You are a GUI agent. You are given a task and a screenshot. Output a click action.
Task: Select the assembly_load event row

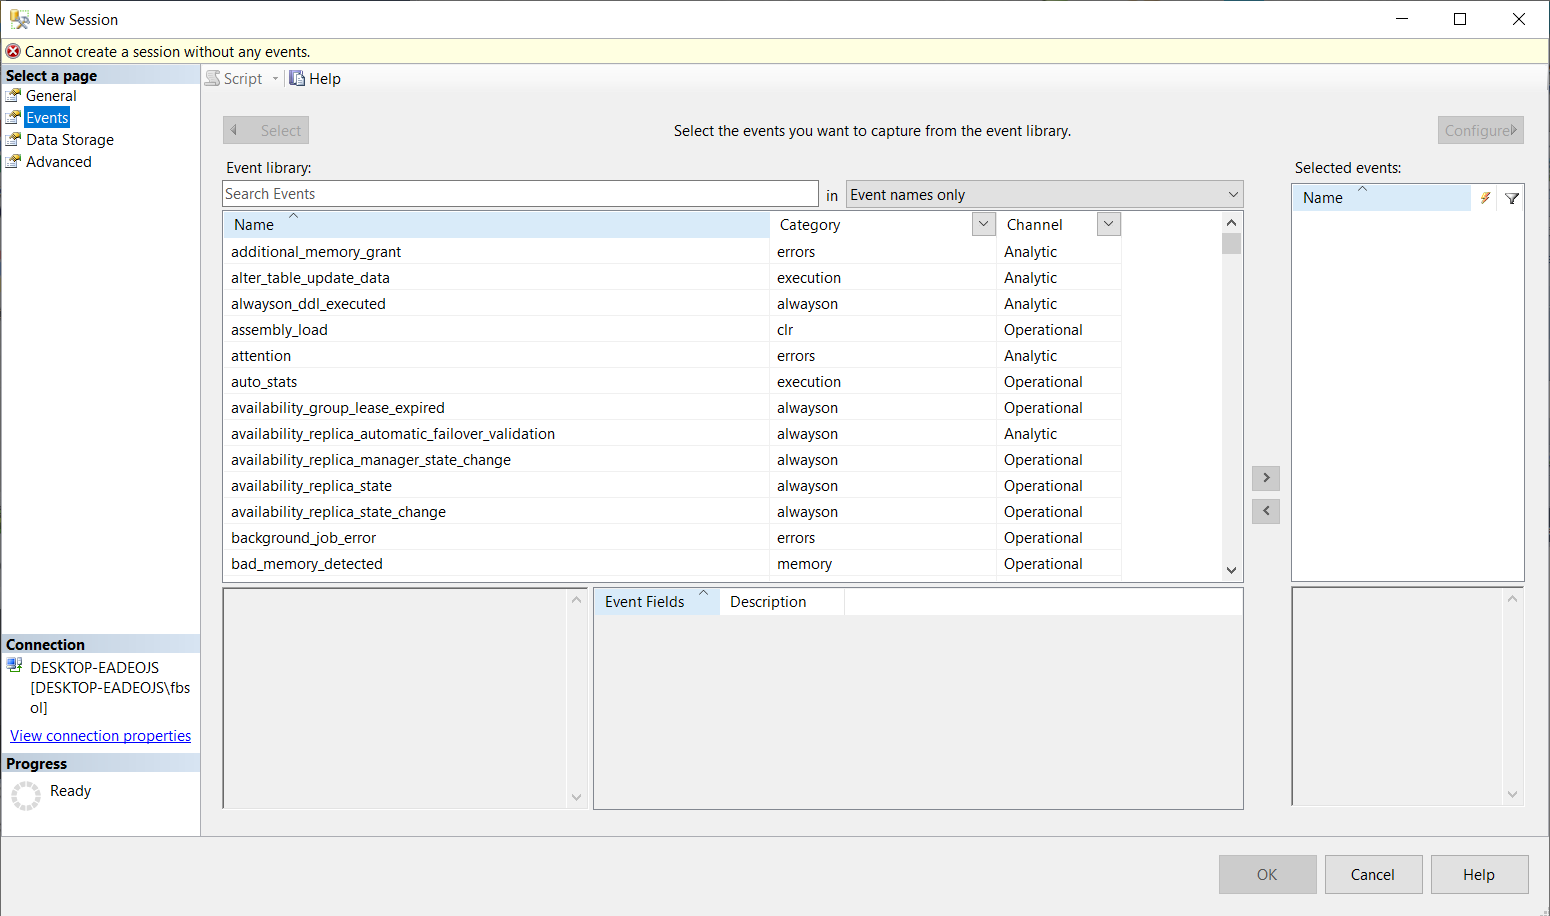coord(279,330)
